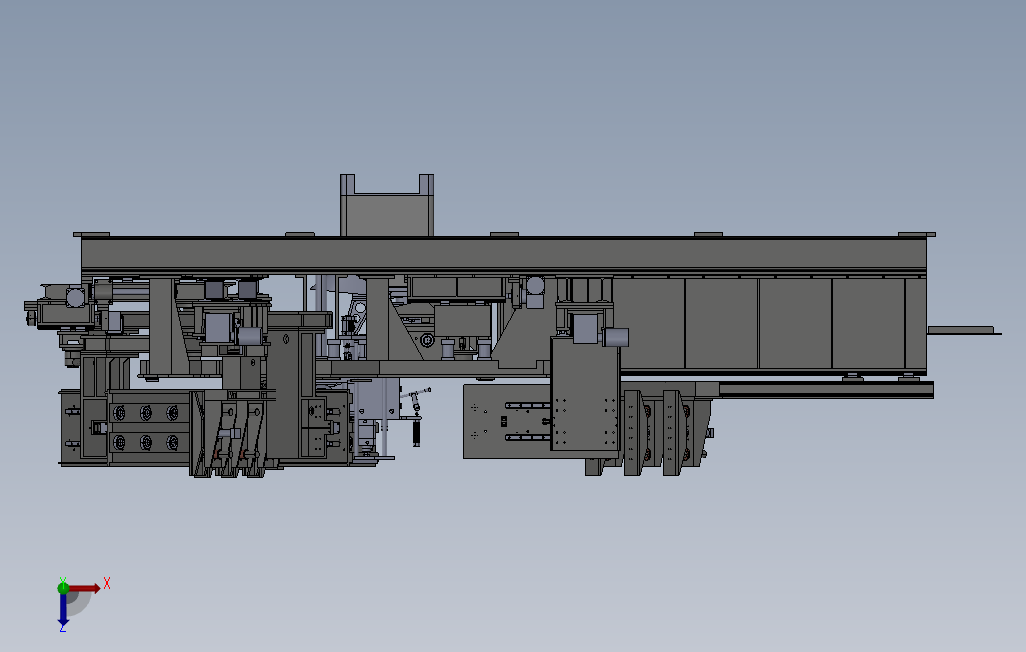Select the long horizontal main beam of the machine
Image resolution: width=1026 pixels, height=652 pixels.
click(504, 255)
